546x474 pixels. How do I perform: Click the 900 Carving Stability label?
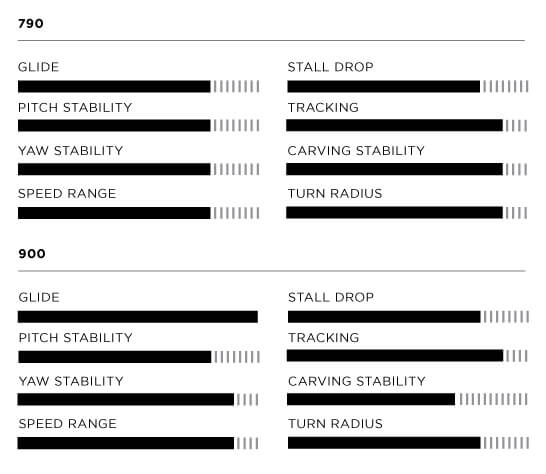(x=357, y=381)
